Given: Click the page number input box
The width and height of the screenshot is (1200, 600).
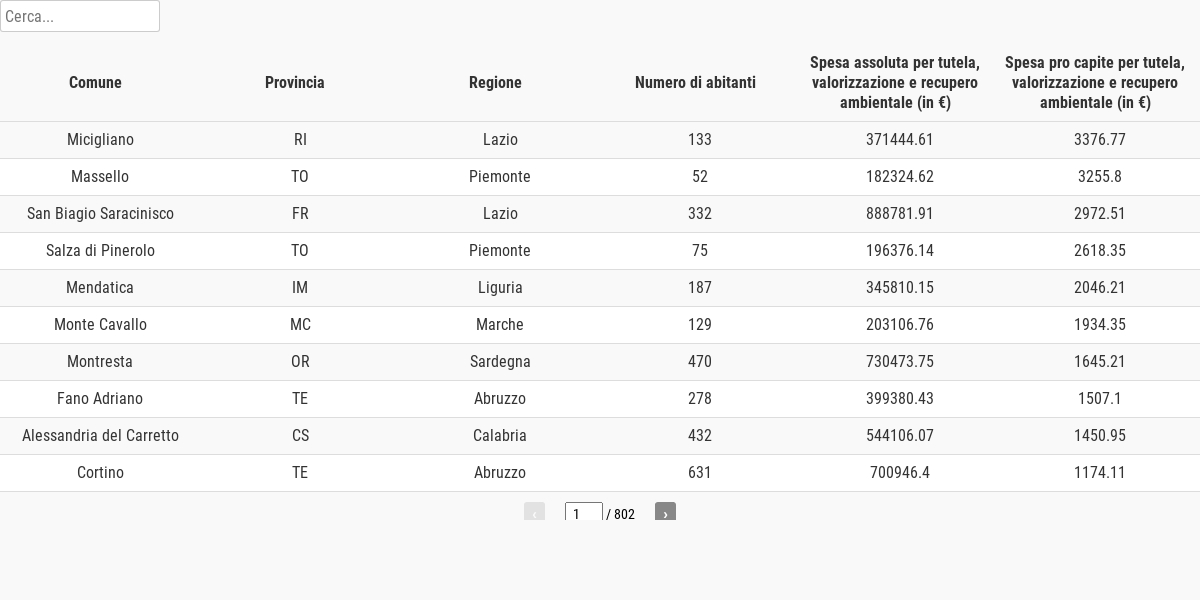Looking at the screenshot, I should 584,512.
